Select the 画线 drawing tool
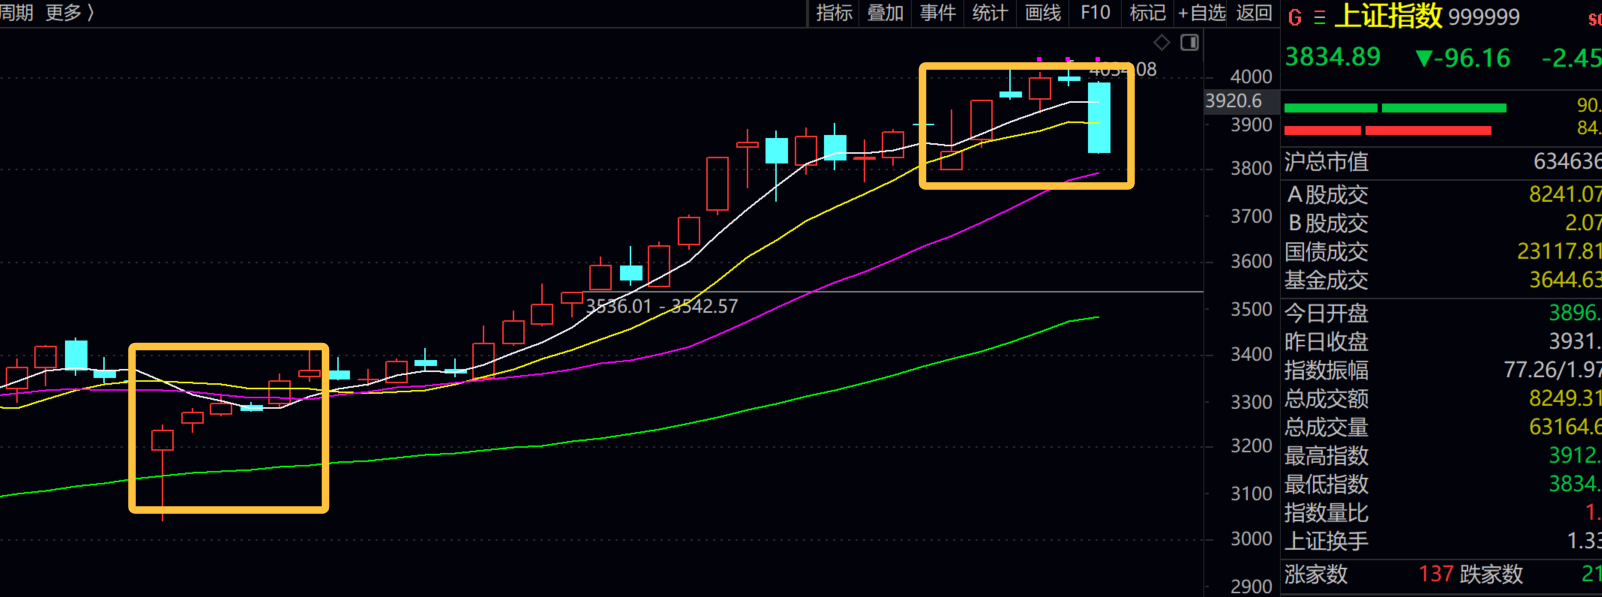 1043,13
